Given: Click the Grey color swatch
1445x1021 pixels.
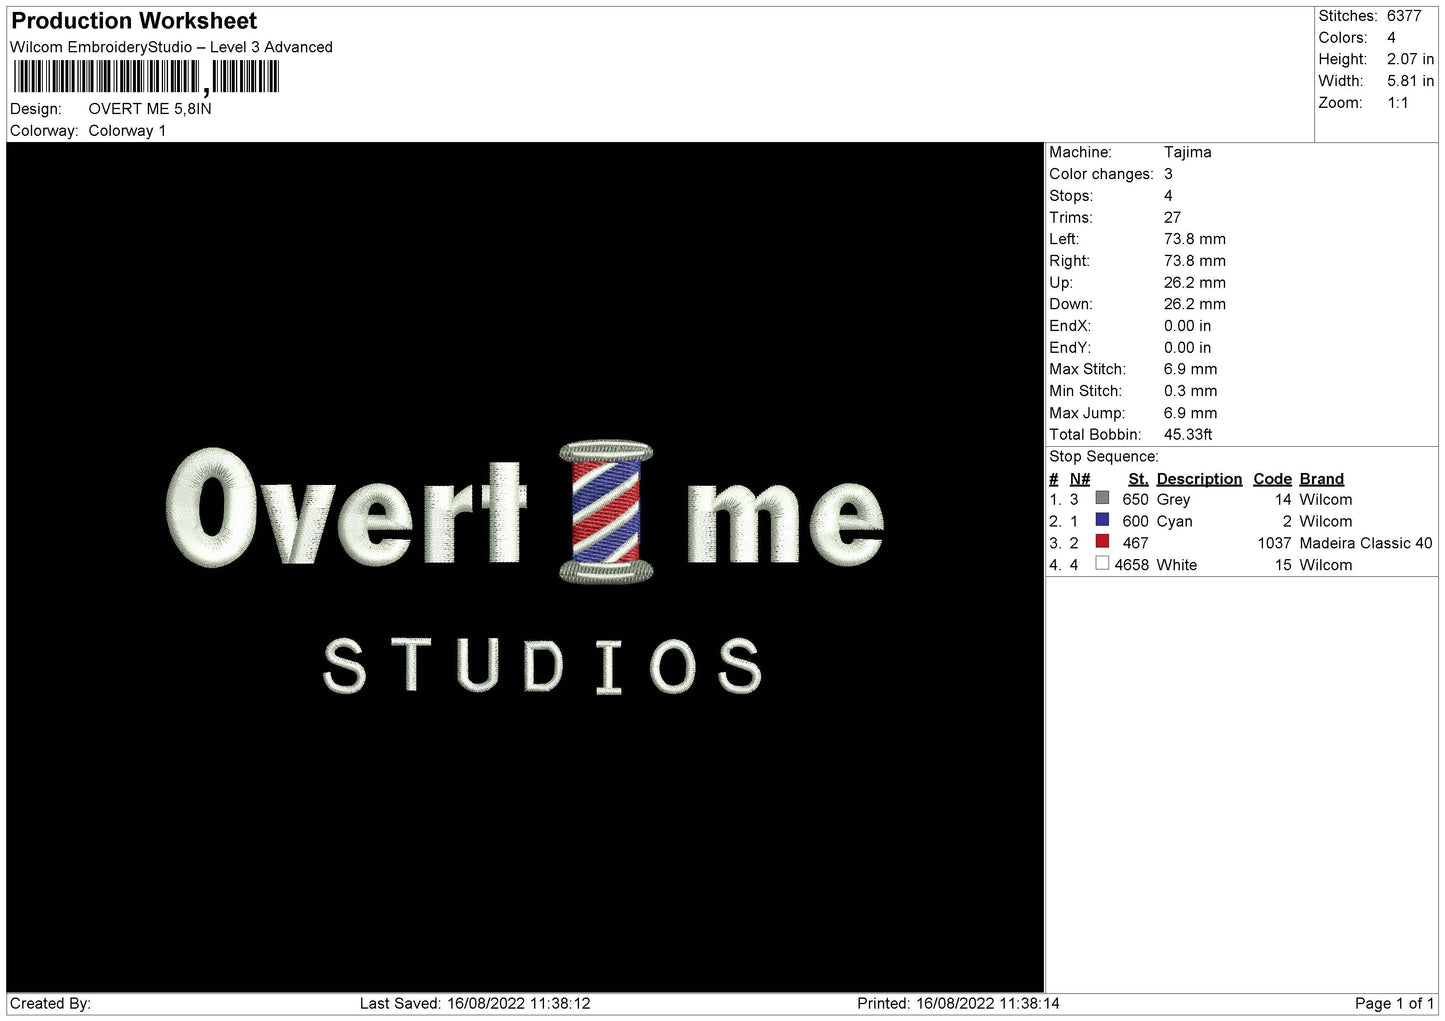Looking at the screenshot, I should pyautogui.click(x=1102, y=498).
